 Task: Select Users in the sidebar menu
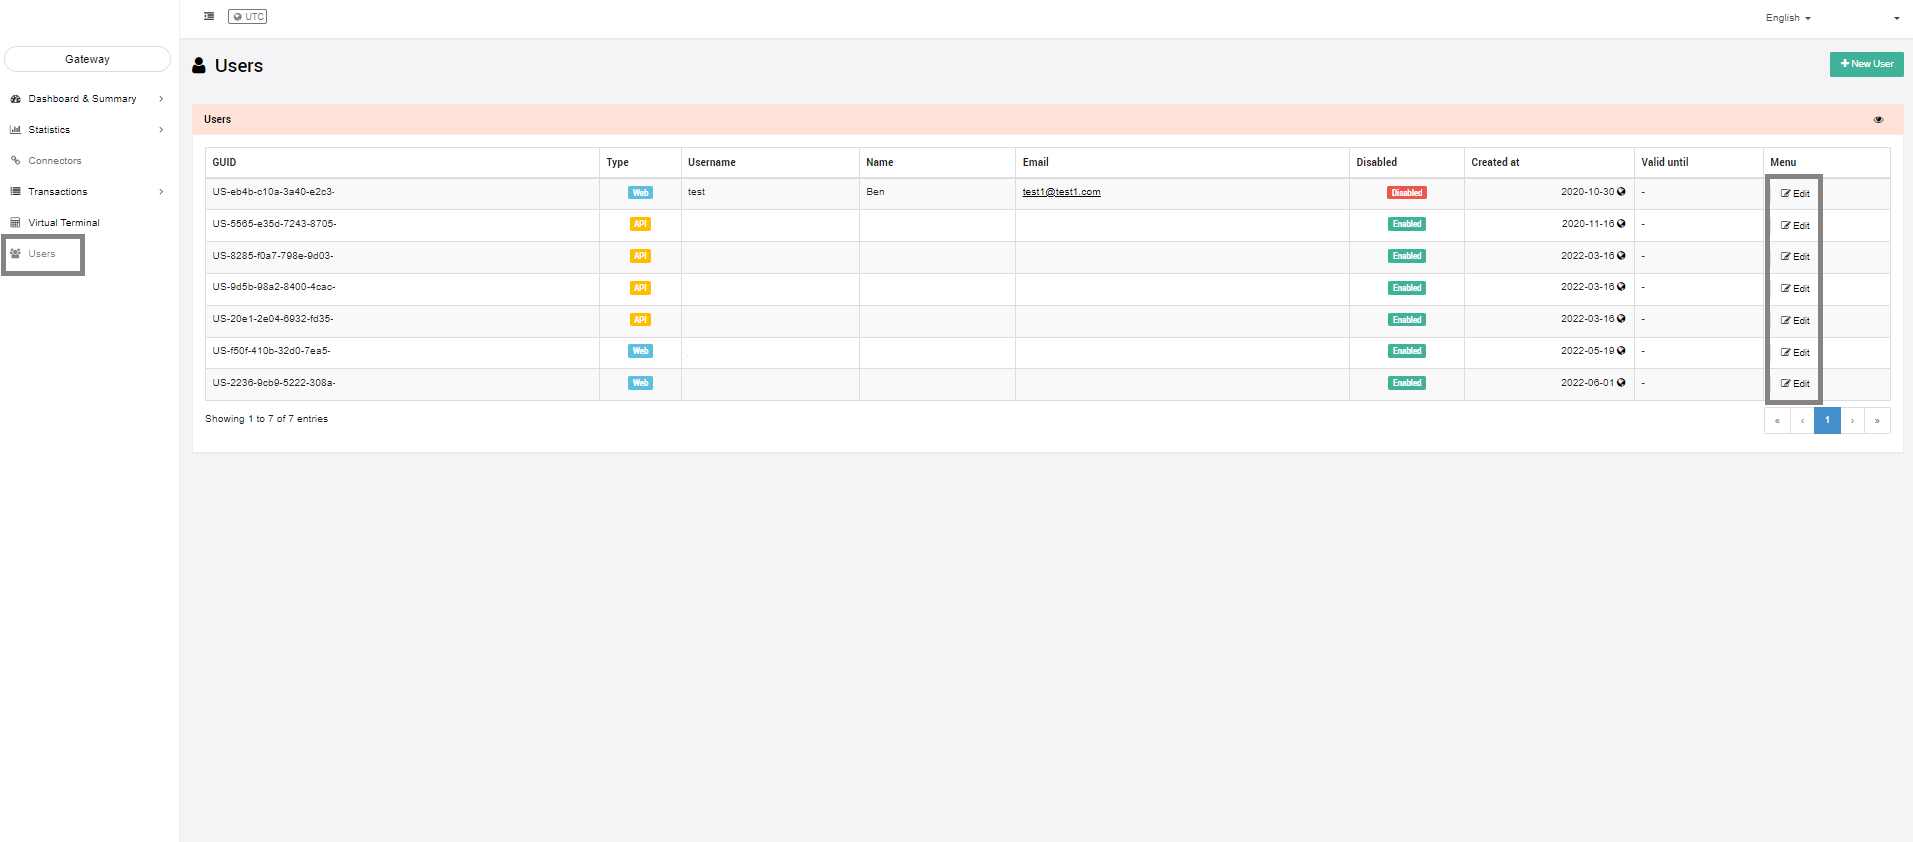[x=42, y=254]
